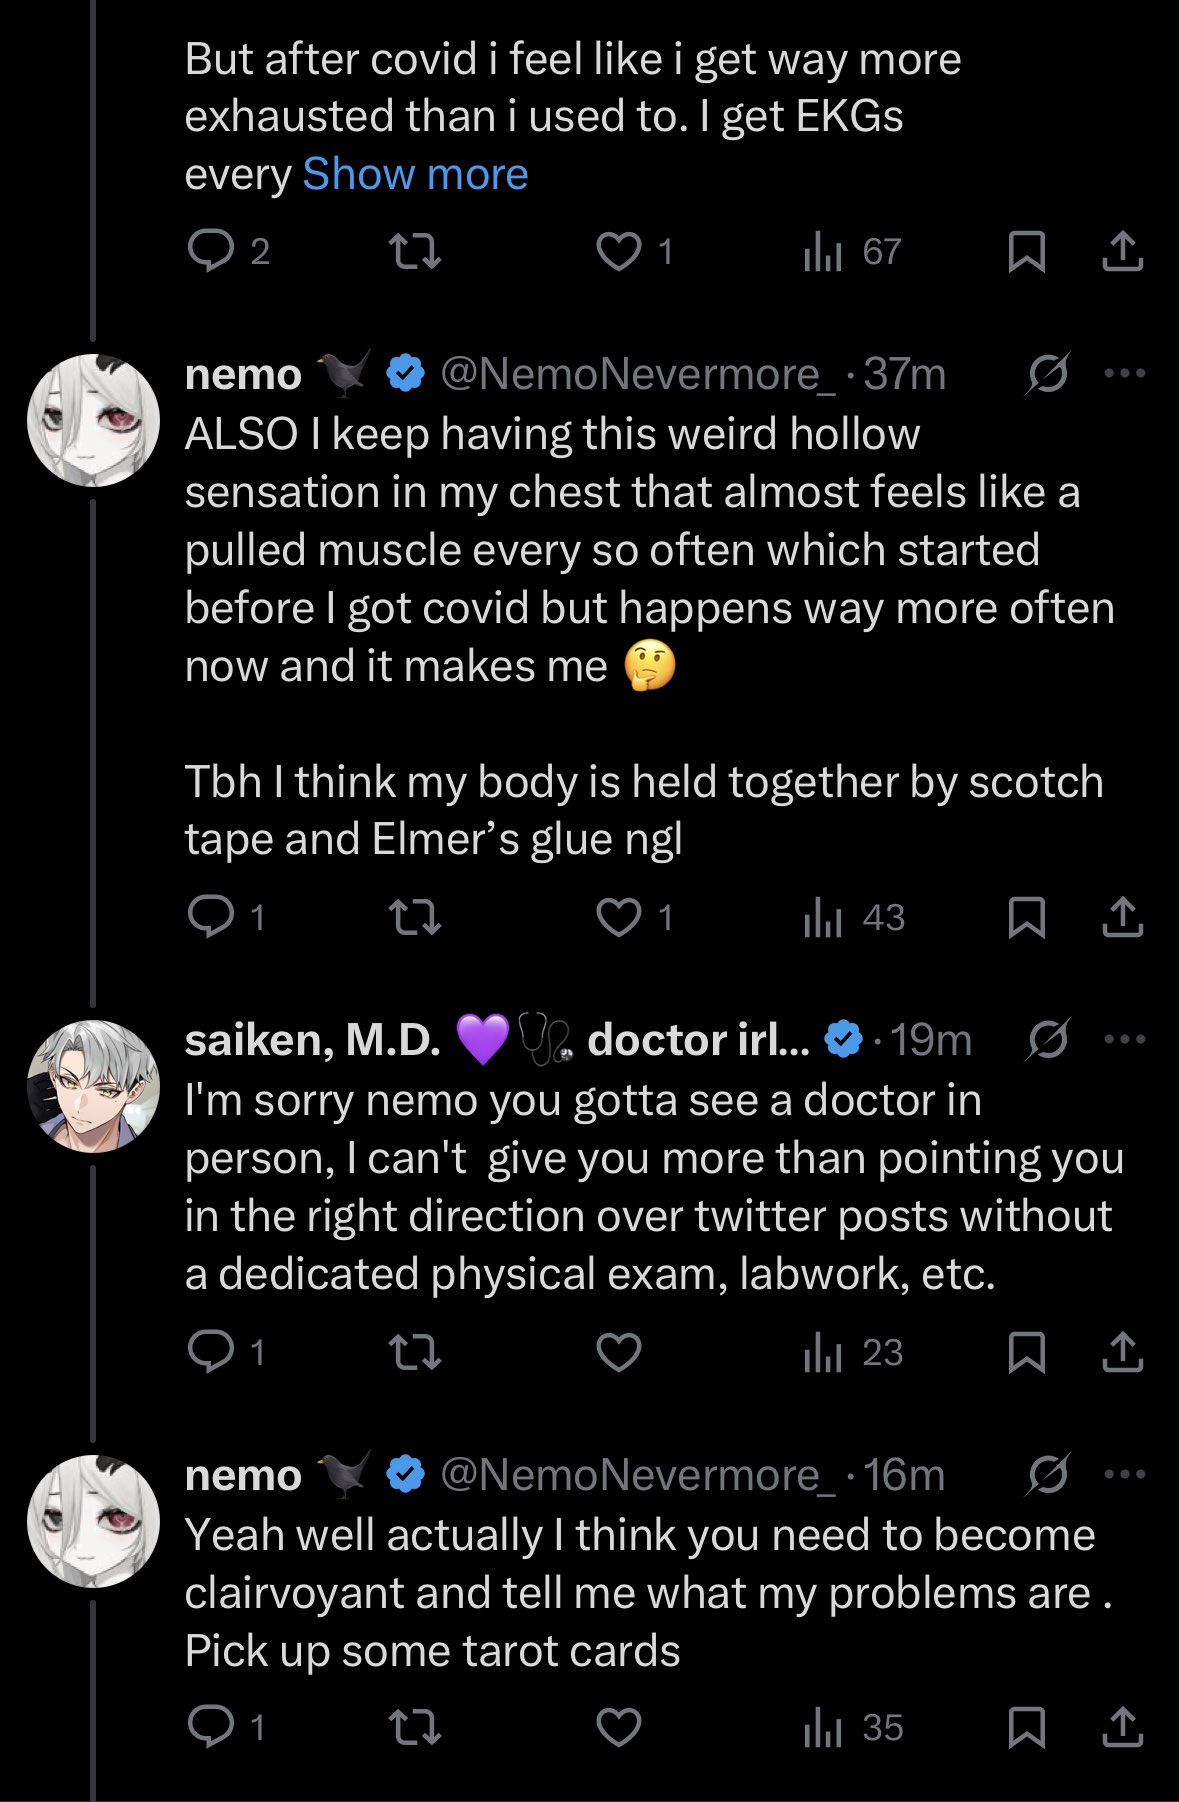Reply to nemo's clairvoyant tweet
The width and height of the screenshot is (1179, 1802).
pyautogui.click(x=212, y=1727)
